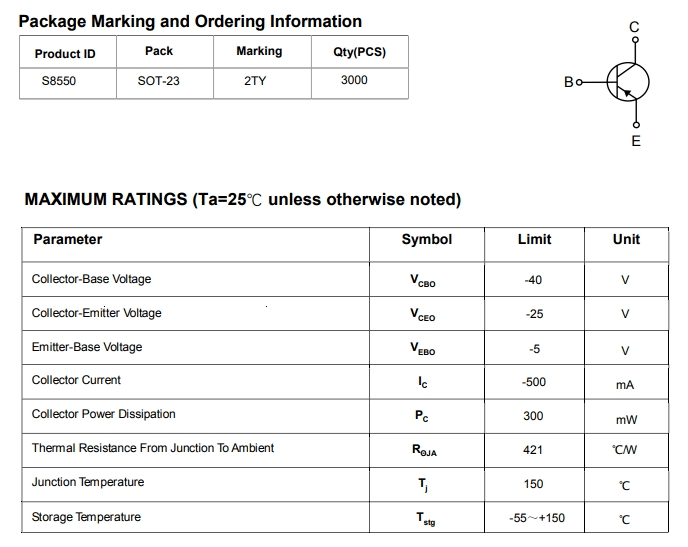
Task: Click the MAXIMUM RATINGS heading
Action: tap(242, 199)
